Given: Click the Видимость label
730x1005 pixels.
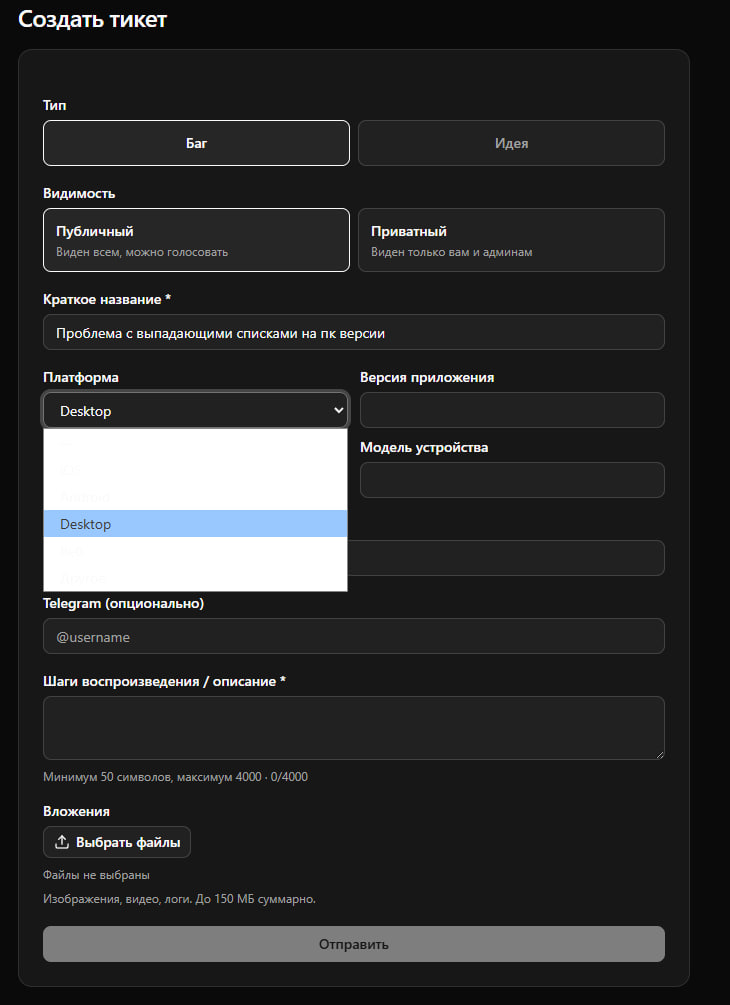Looking at the screenshot, I should click(x=79, y=193).
